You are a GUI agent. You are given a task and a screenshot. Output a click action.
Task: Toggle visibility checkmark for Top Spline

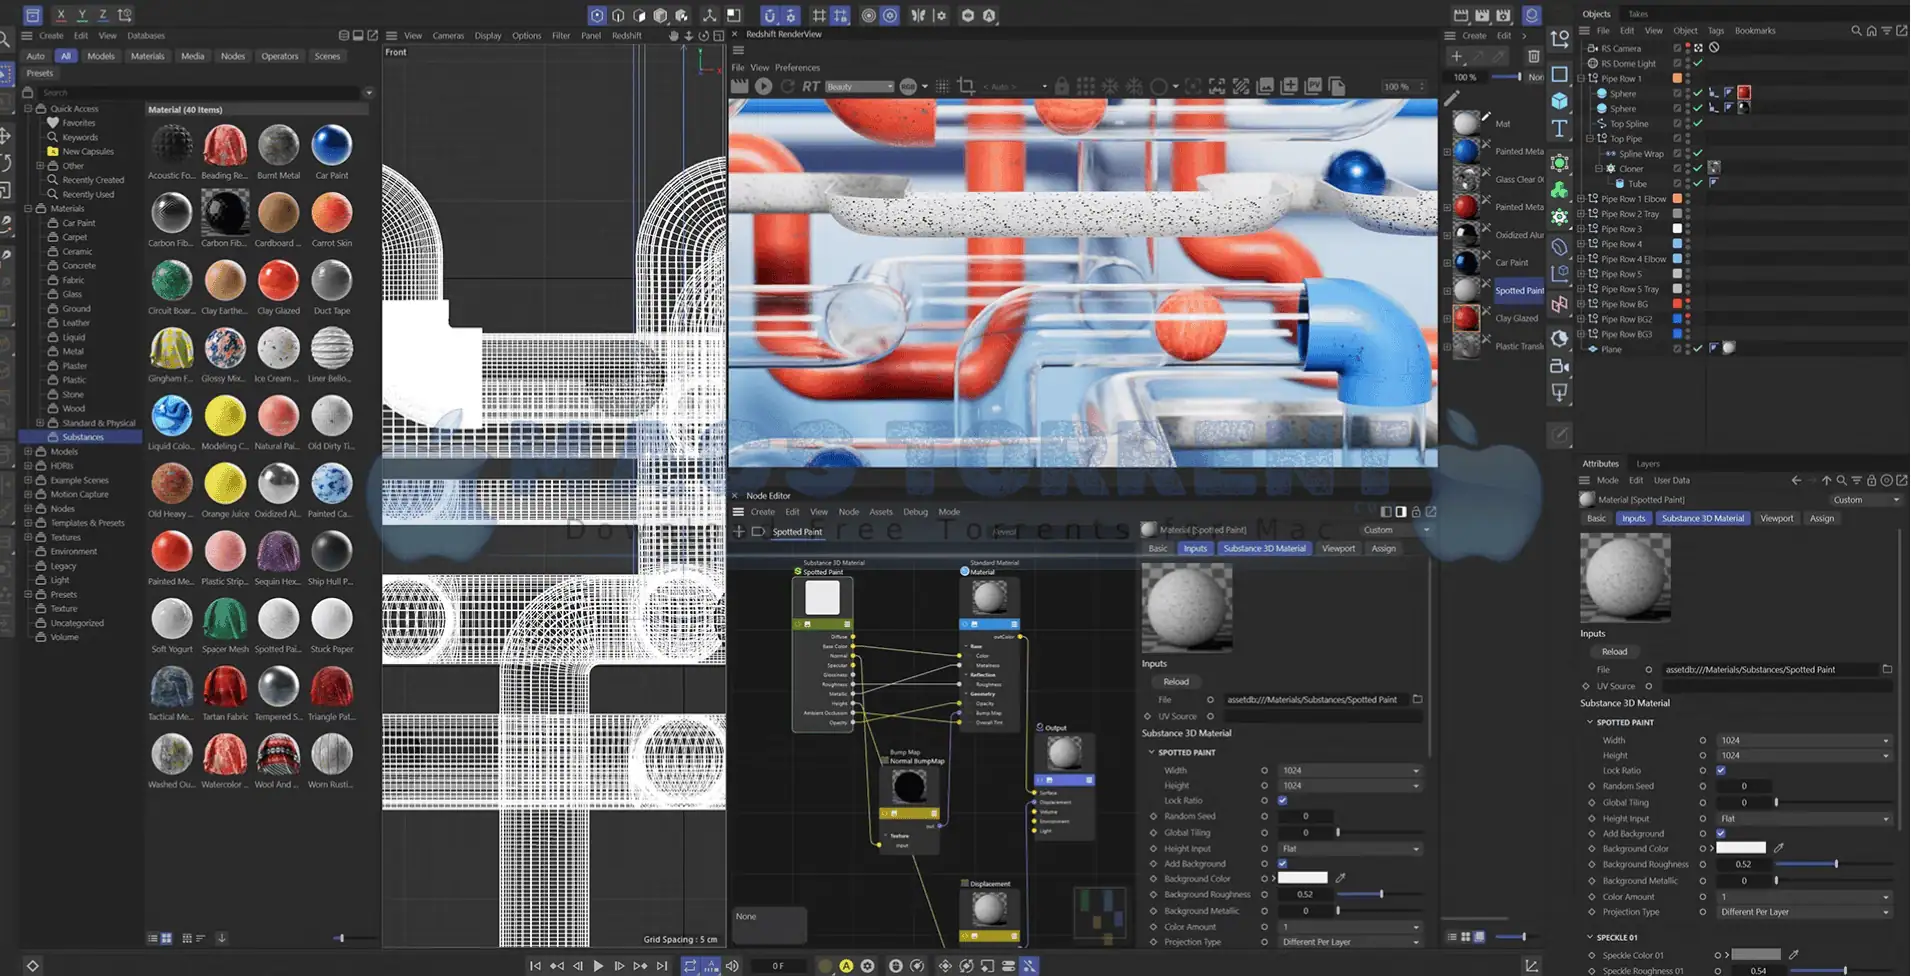[x=1698, y=123]
